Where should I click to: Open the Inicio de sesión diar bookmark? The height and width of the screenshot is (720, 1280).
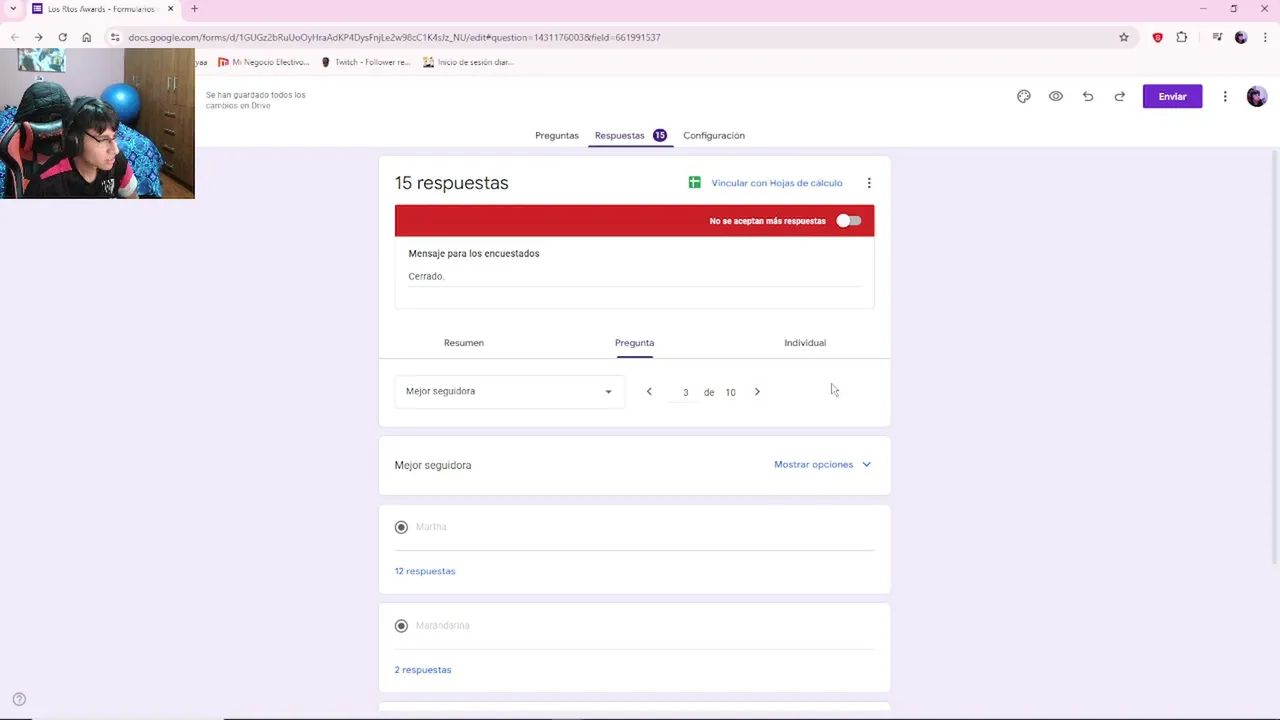pyautogui.click(x=468, y=62)
